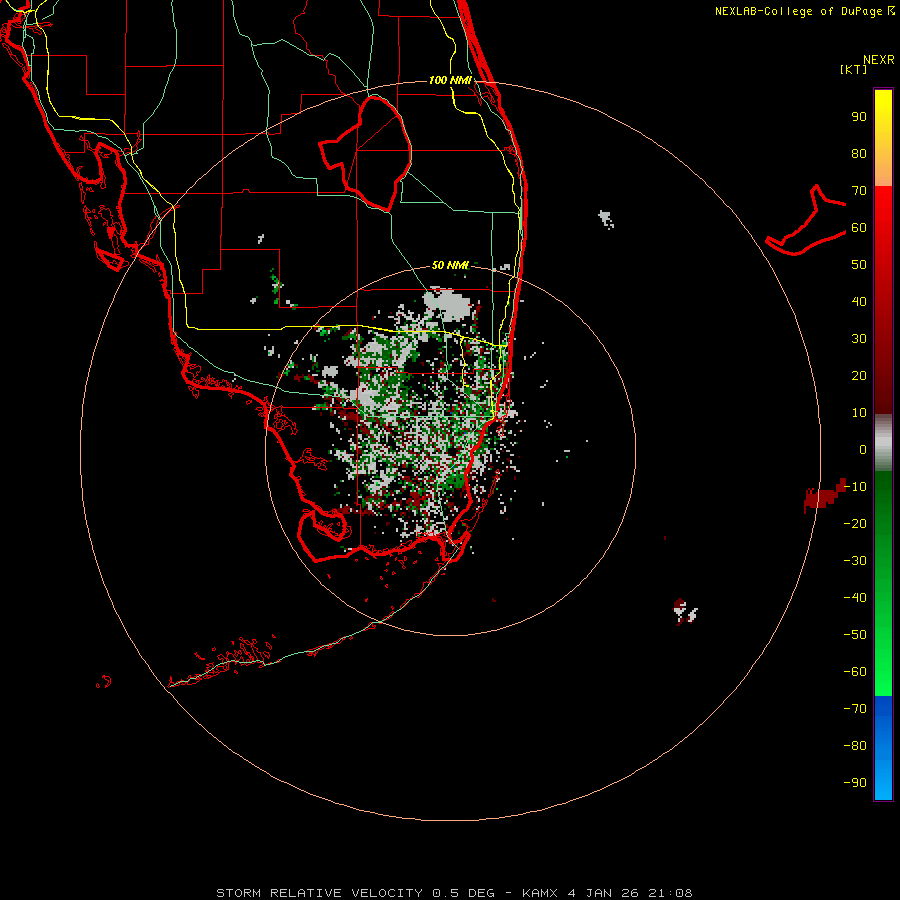
Task: Click the -30 value on the velocity scale
Action: pos(855,561)
